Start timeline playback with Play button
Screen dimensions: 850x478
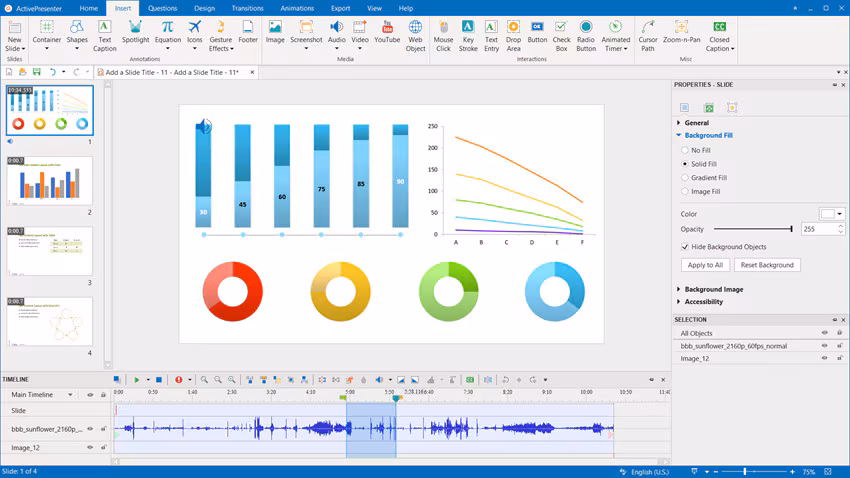pos(137,380)
